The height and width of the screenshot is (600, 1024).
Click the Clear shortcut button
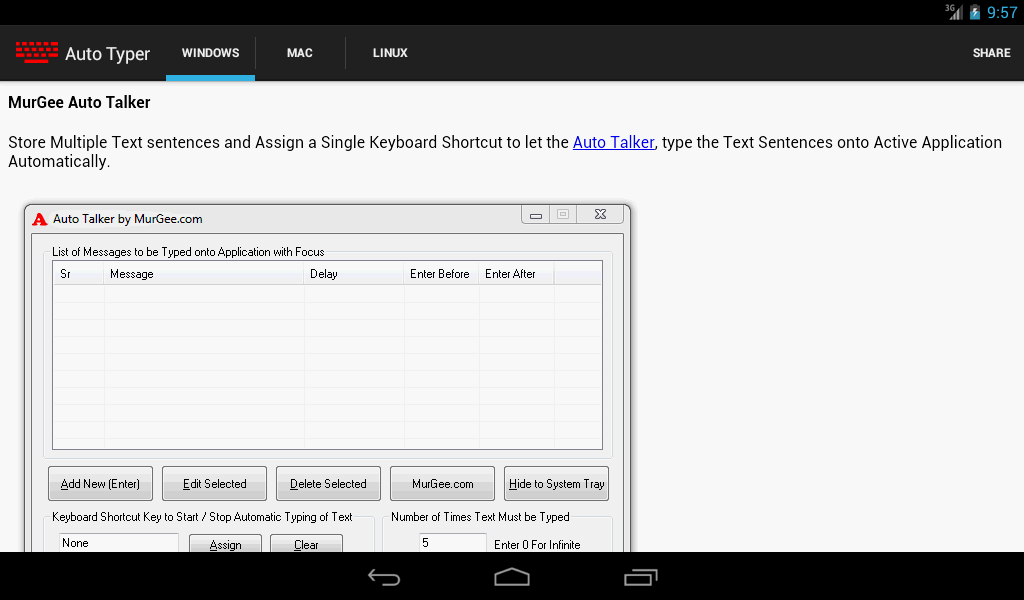click(306, 544)
